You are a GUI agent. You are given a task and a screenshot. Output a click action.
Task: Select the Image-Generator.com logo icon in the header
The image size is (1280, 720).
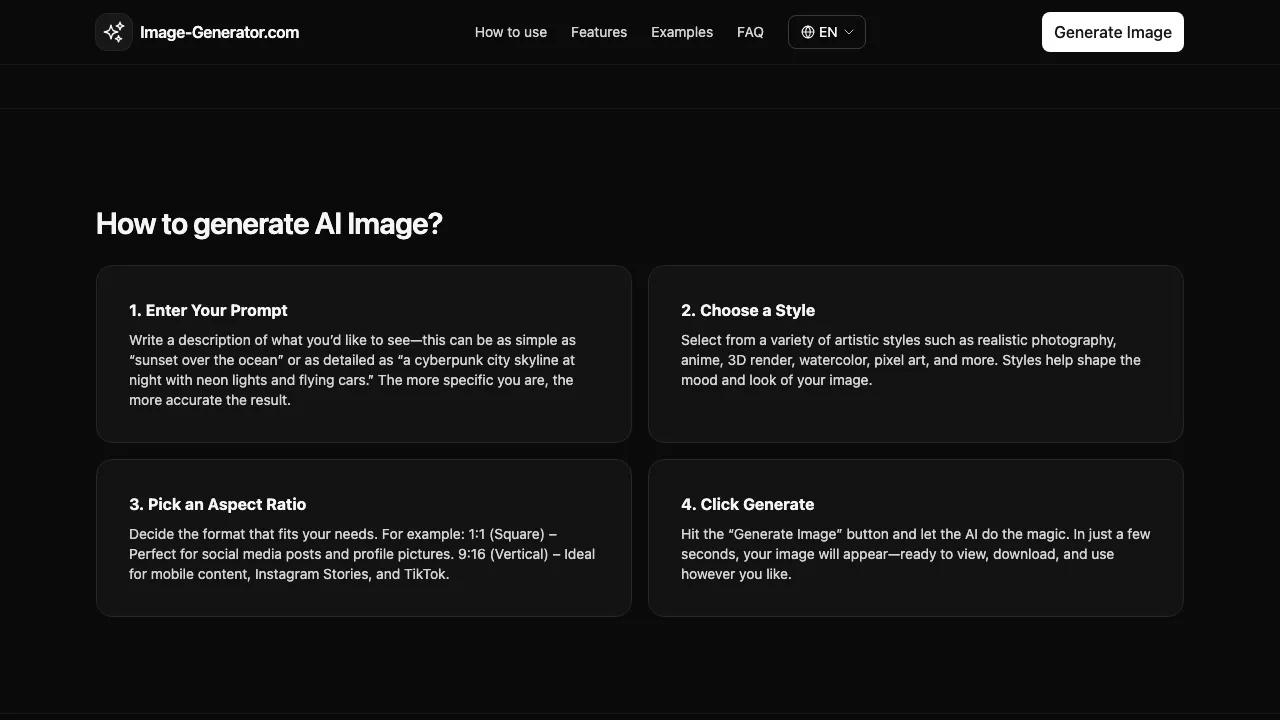(x=113, y=31)
